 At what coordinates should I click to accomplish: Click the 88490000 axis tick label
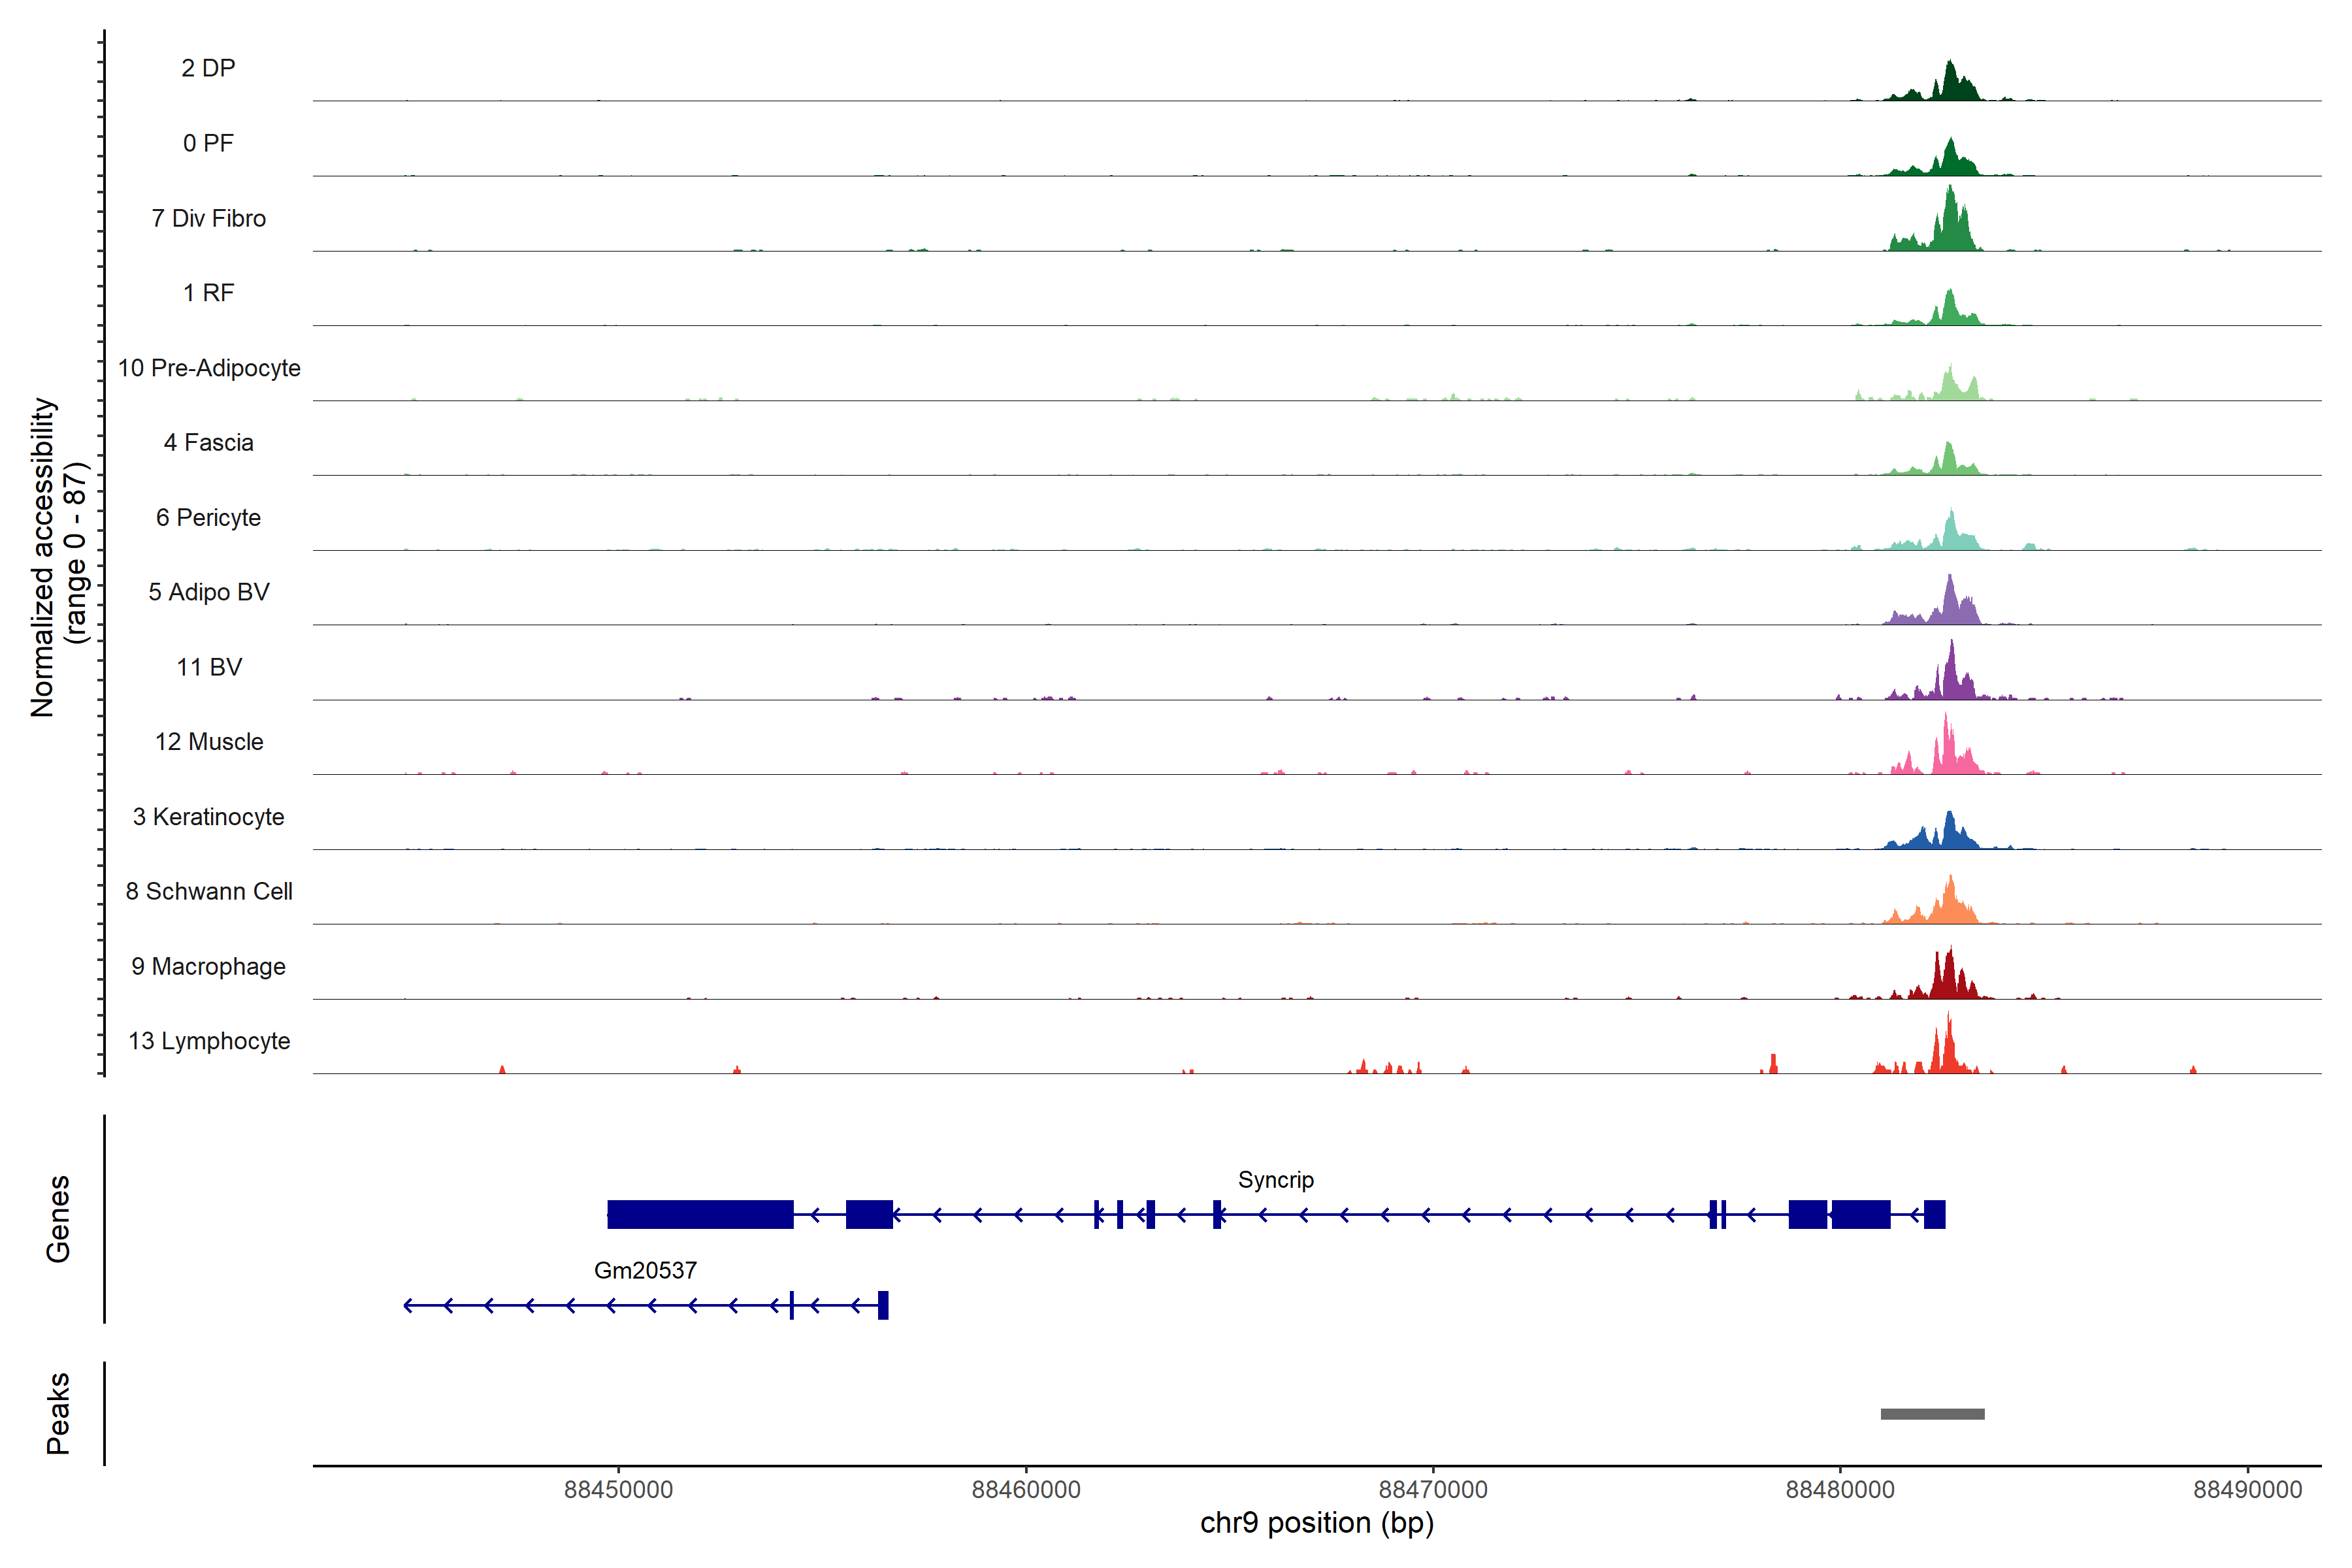pos(2247,1489)
